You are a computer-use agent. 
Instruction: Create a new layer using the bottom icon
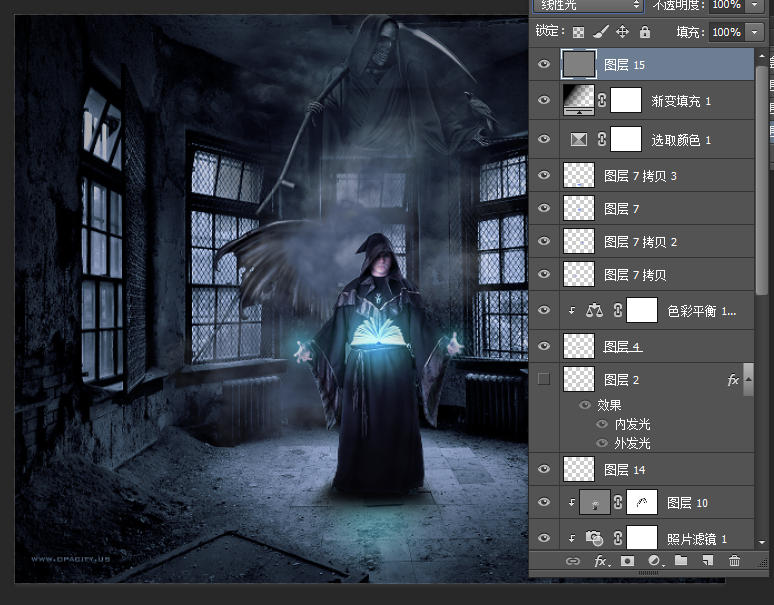[x=707, y=561]
